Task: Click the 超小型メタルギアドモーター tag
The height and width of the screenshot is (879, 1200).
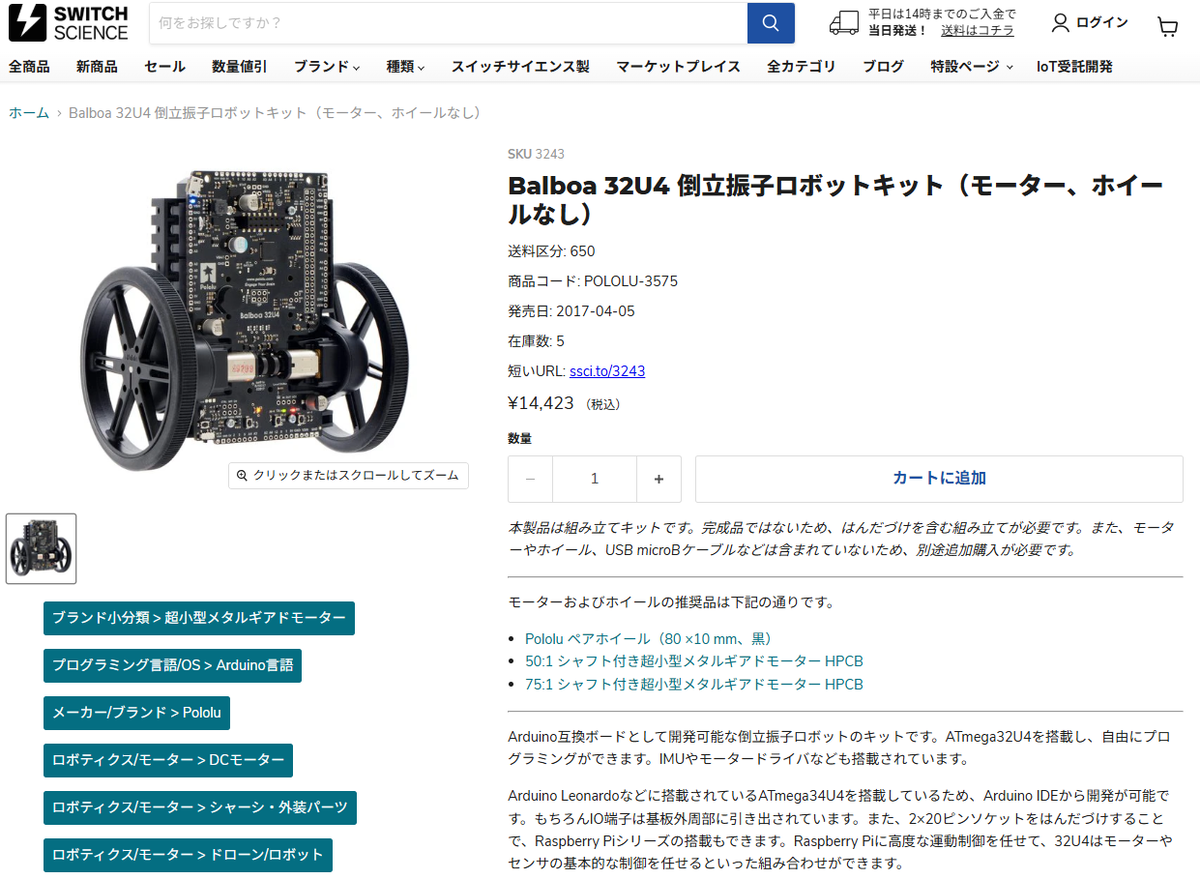Action: [x=198, y=618]
